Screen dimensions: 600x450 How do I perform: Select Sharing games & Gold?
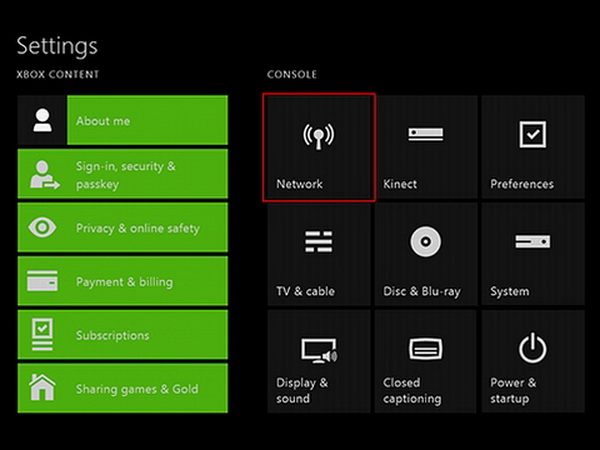point(123,388)
